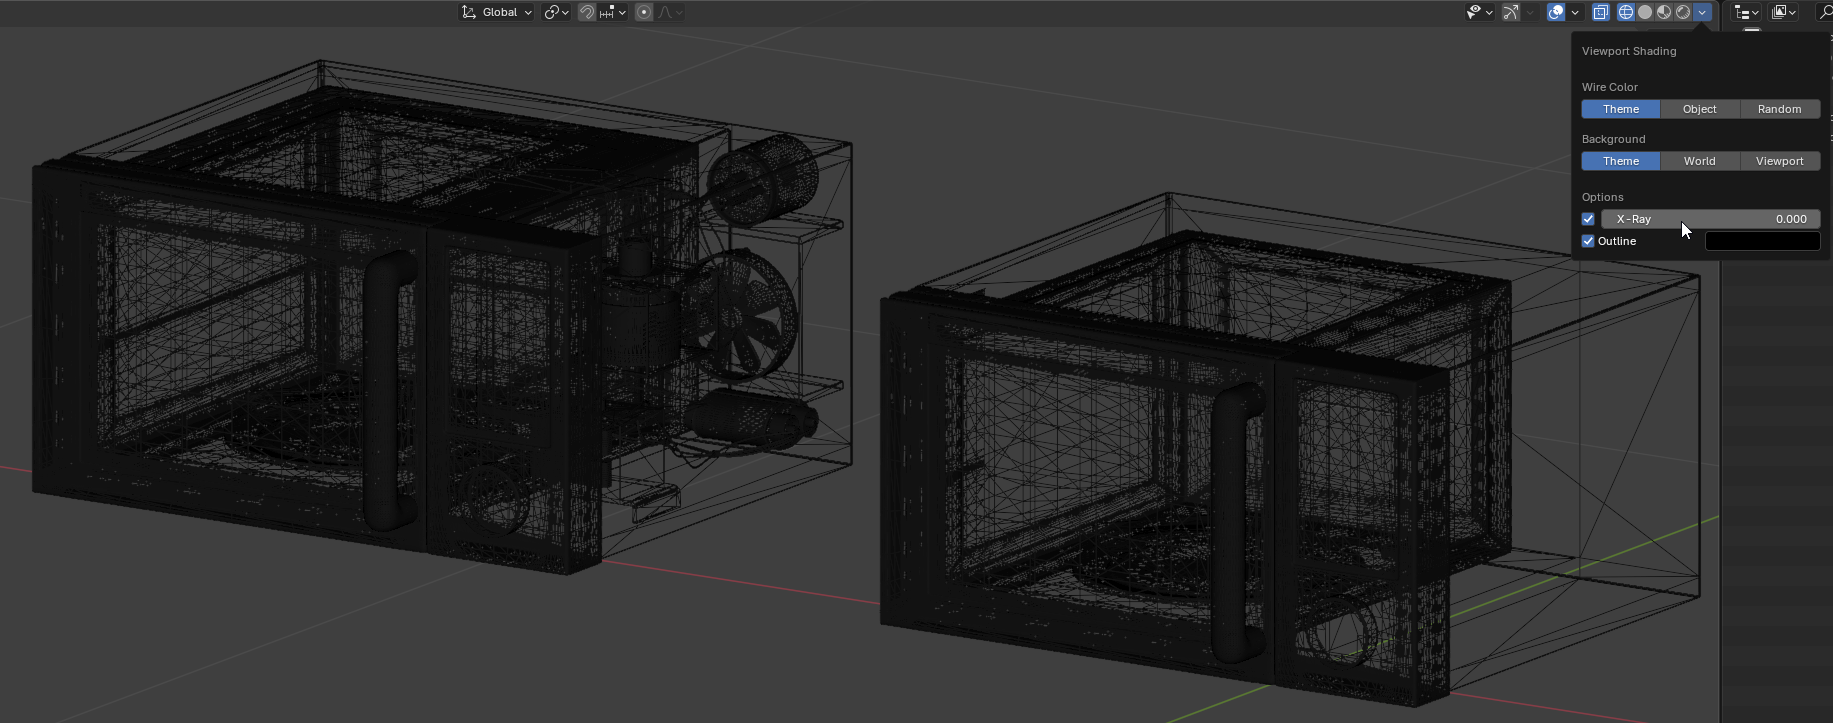Set Wire Color to Object
The image size is (1833, 723).
click(1699, 109)
